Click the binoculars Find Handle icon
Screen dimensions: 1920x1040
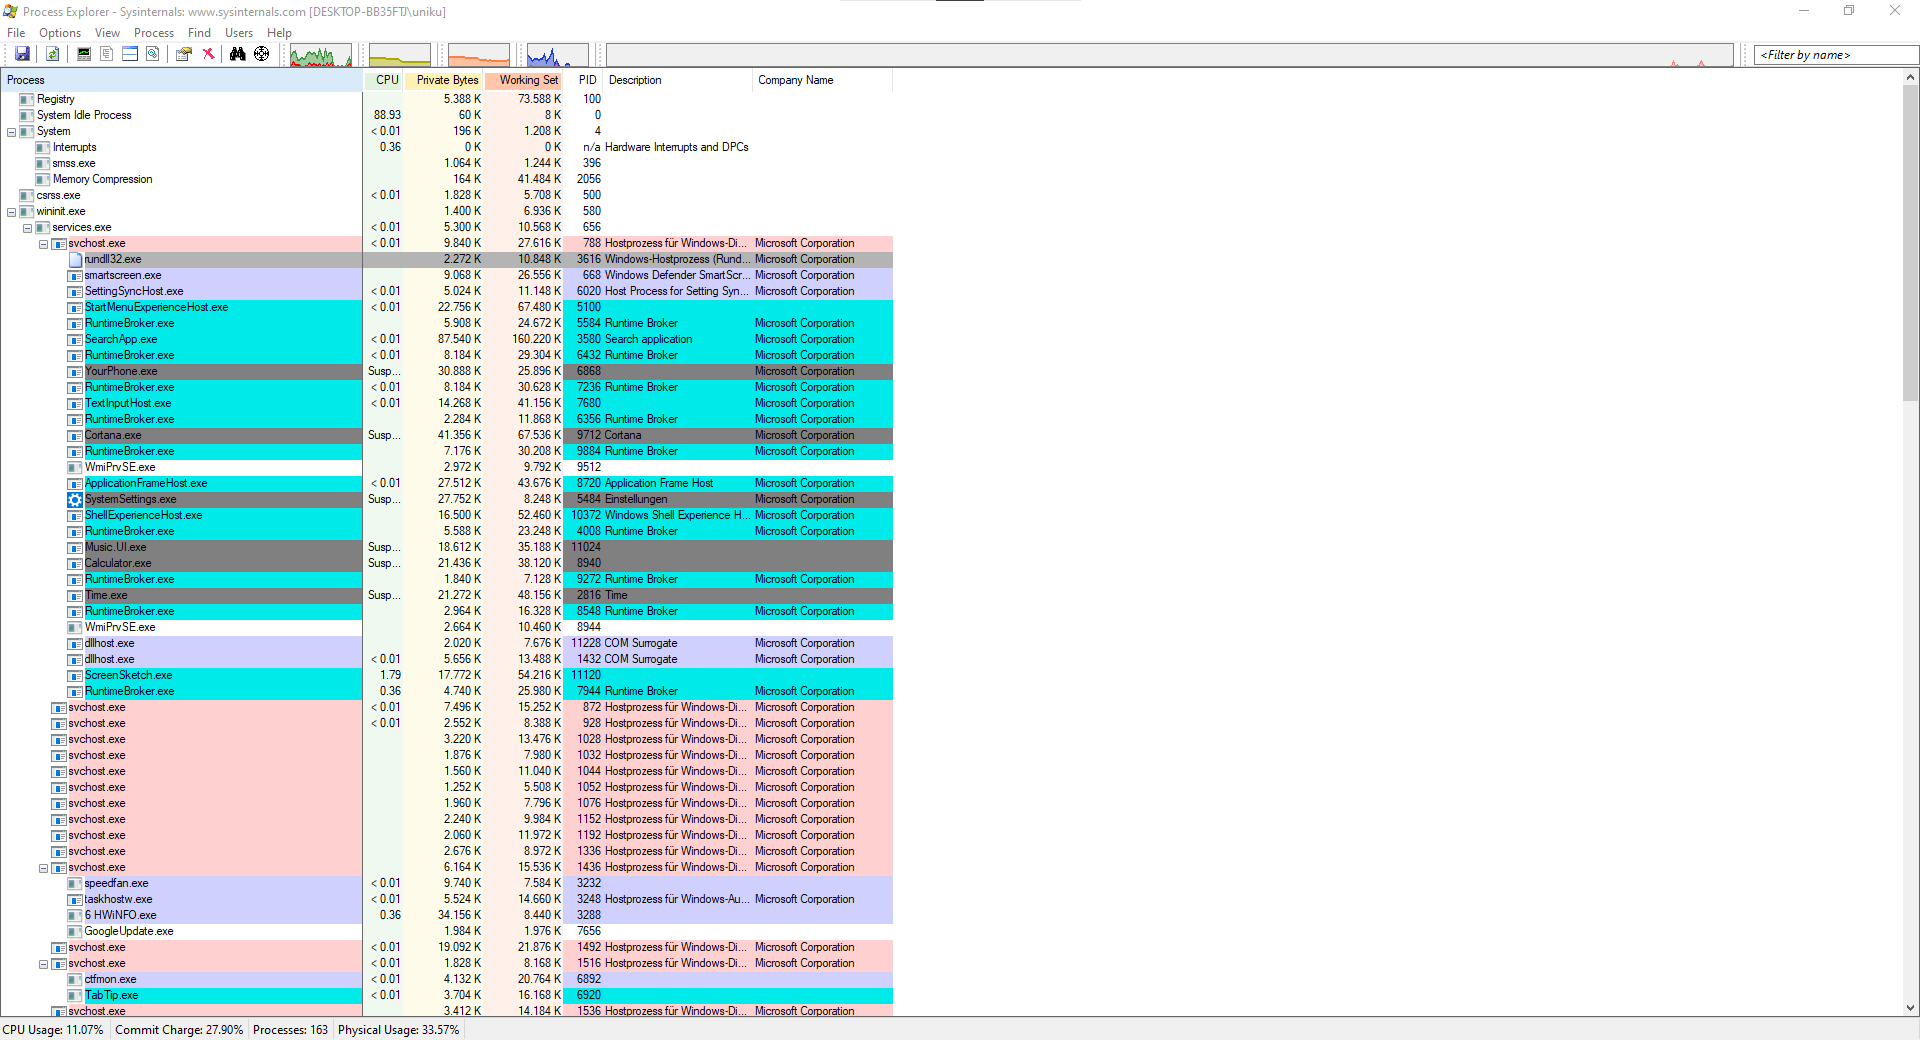(x=238, y=54)
